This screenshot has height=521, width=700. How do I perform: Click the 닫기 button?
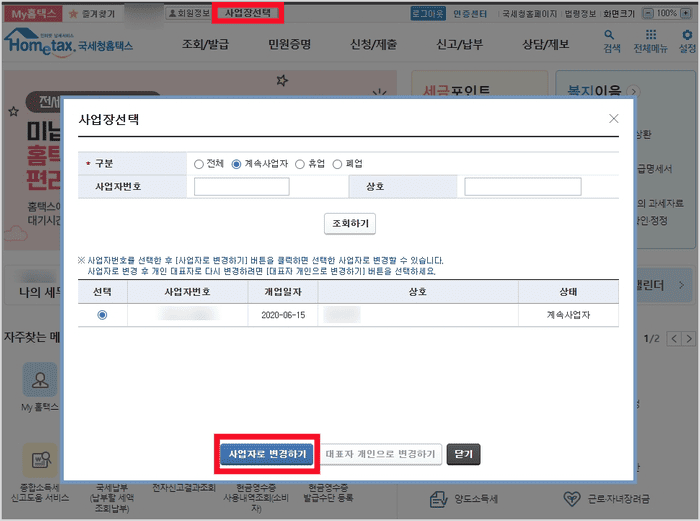pos(463,454)
